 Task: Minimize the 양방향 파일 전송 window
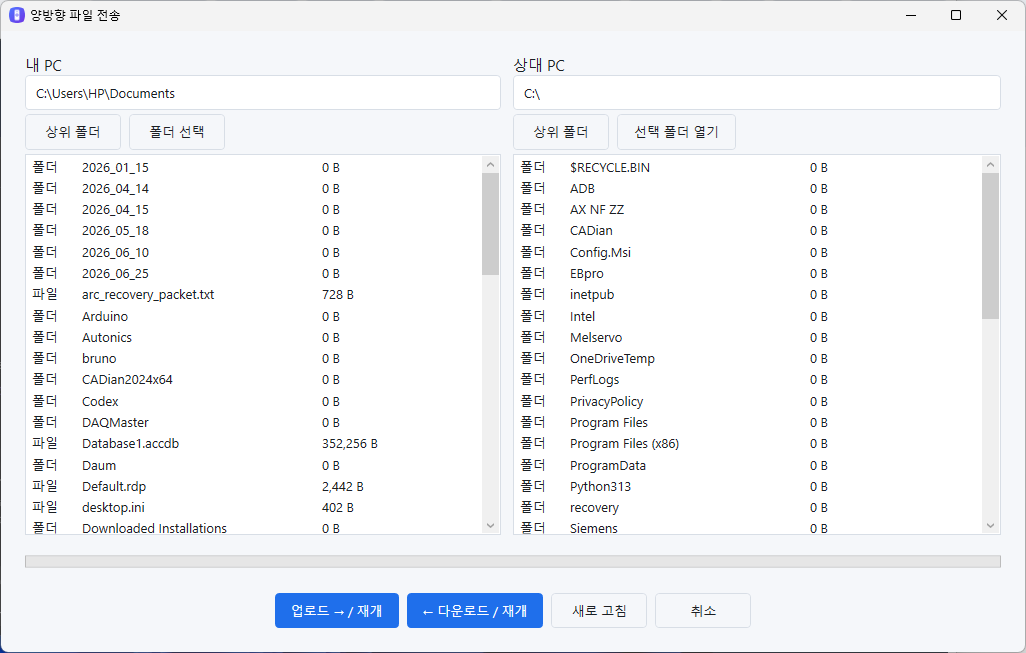911,15
